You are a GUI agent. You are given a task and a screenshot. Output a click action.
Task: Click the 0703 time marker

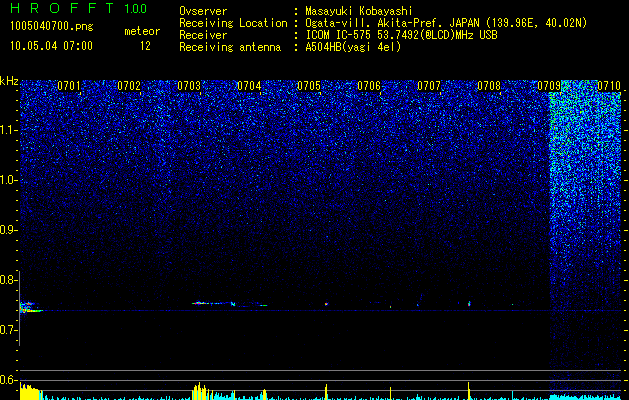(189, 86)
